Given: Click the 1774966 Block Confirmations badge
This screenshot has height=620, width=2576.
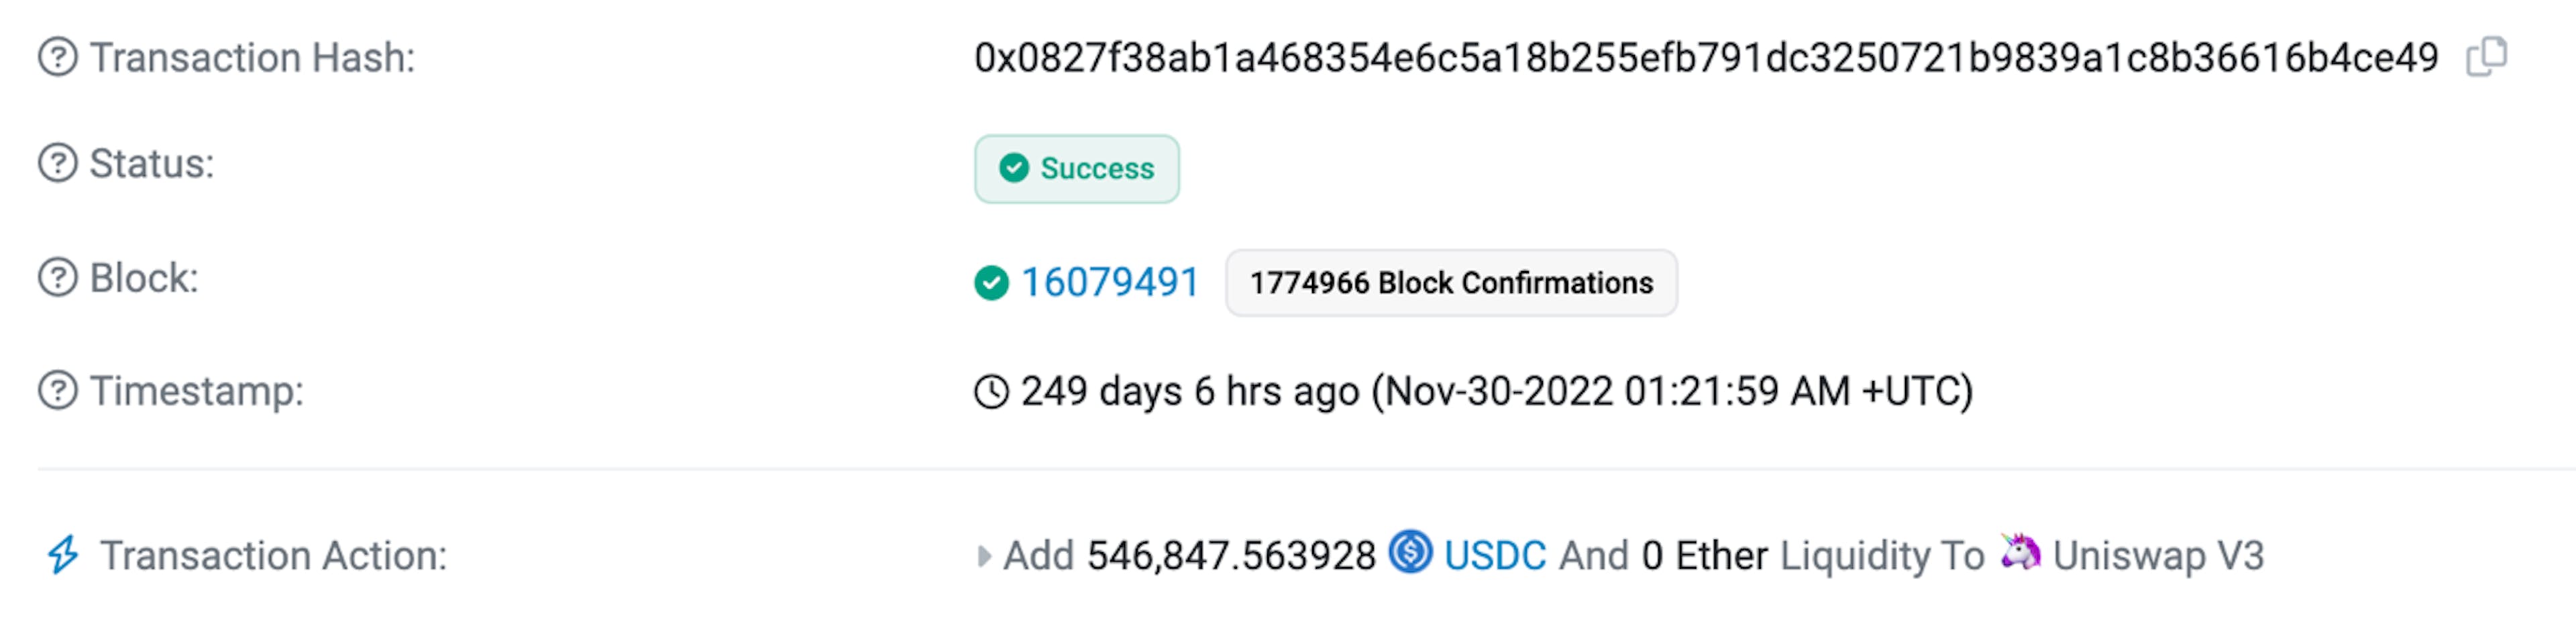Looking at the screenshot, I should pos(1451,283).
